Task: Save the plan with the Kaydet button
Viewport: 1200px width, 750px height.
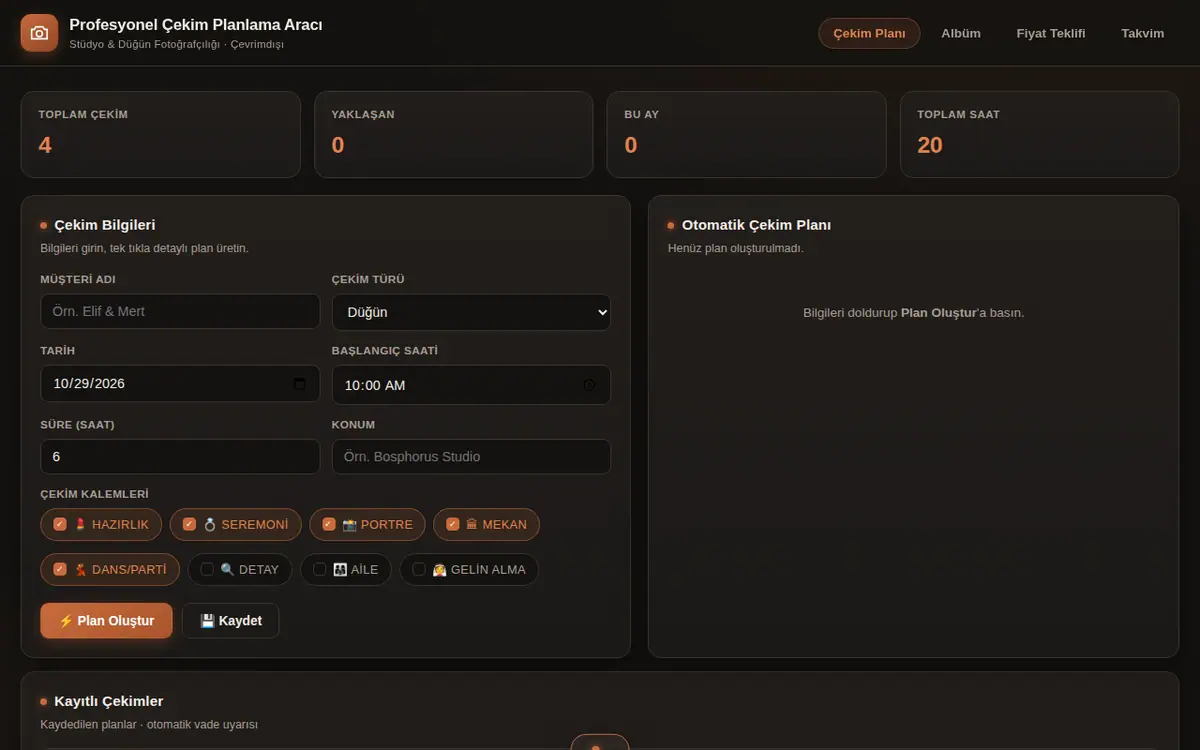Action: tap(231, 620)
